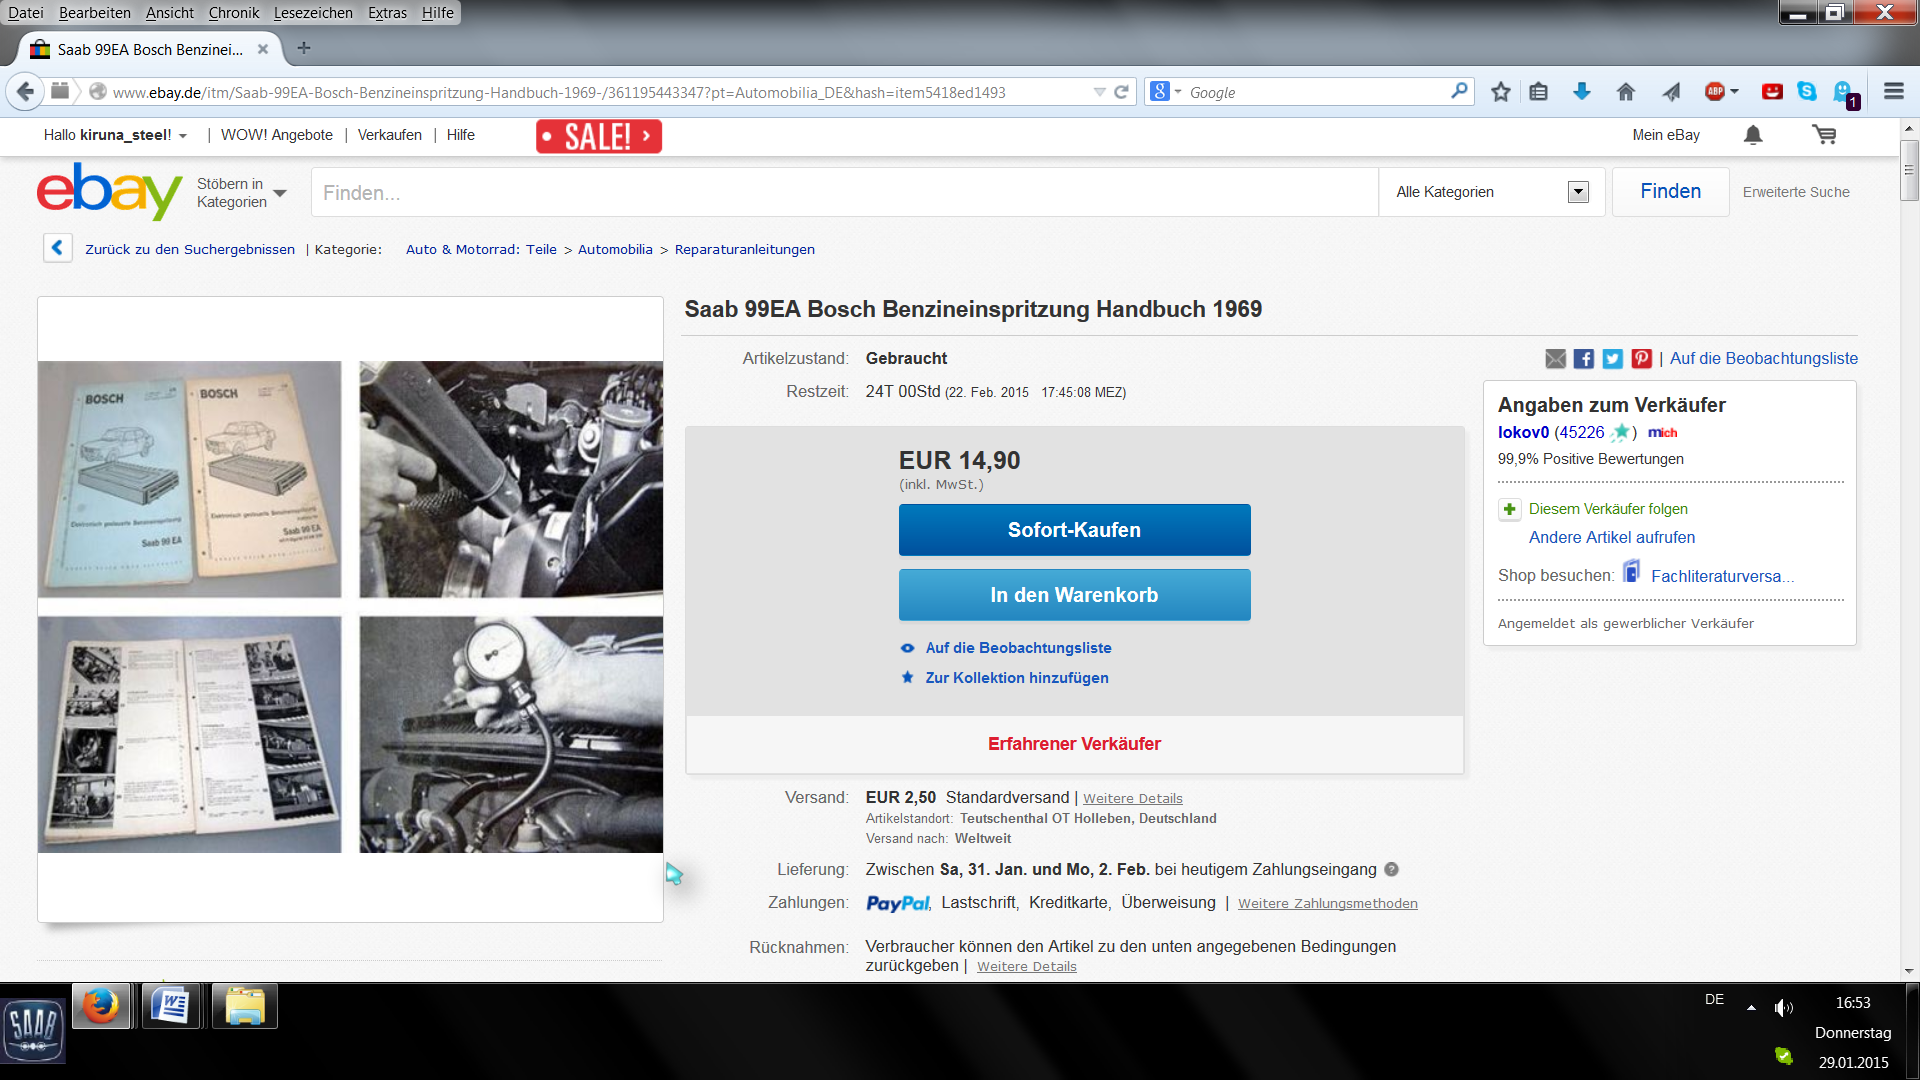Click the page vertical scrollbar thumb
Screen dimensions: 1920x1080
click(x=1909, y=170)
